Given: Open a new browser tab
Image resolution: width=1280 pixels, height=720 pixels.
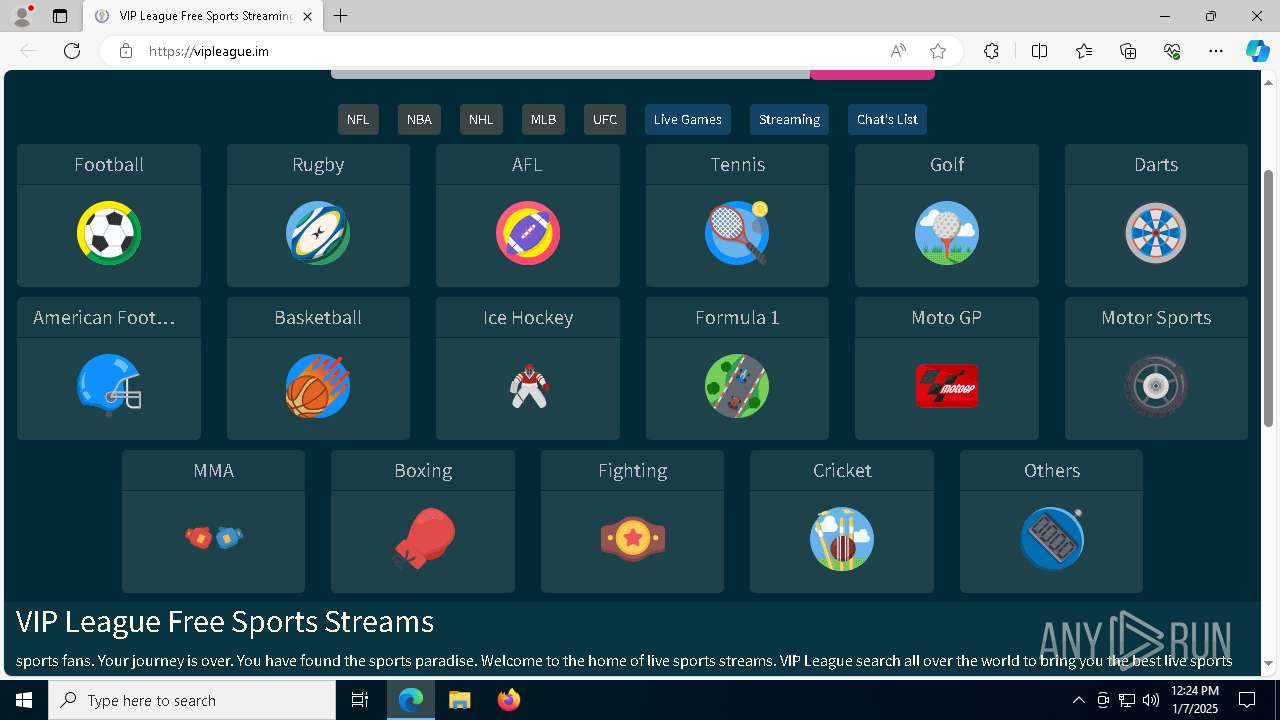Looking at the screenshot, I should 341,16.
